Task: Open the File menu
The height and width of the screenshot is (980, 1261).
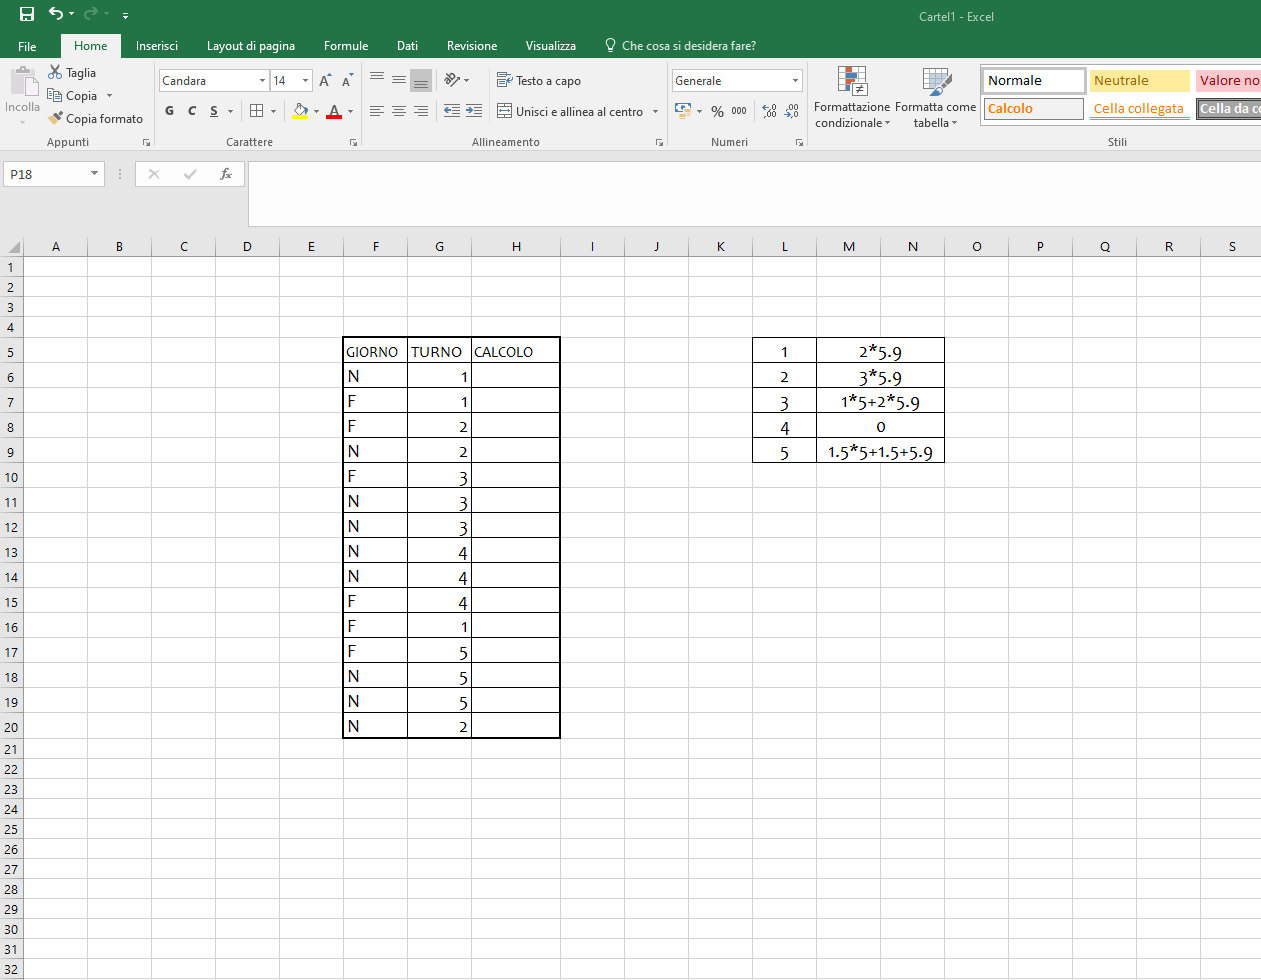Action: [28, 46]
